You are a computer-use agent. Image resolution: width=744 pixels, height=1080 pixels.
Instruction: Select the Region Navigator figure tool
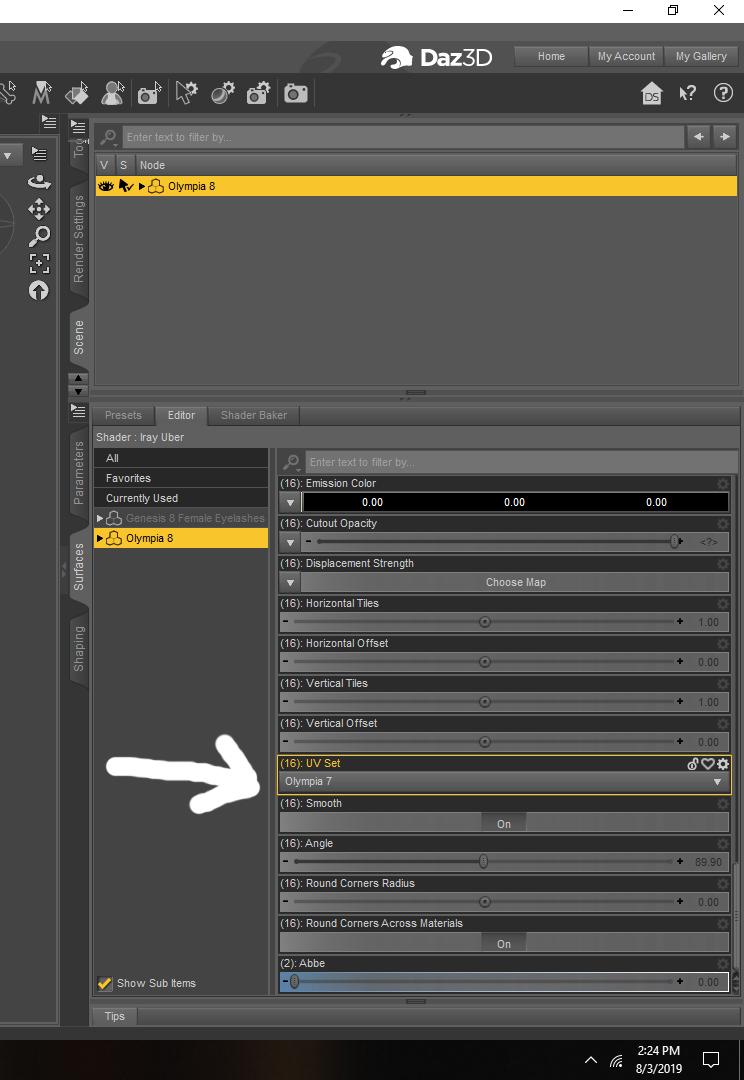point(113,93)
